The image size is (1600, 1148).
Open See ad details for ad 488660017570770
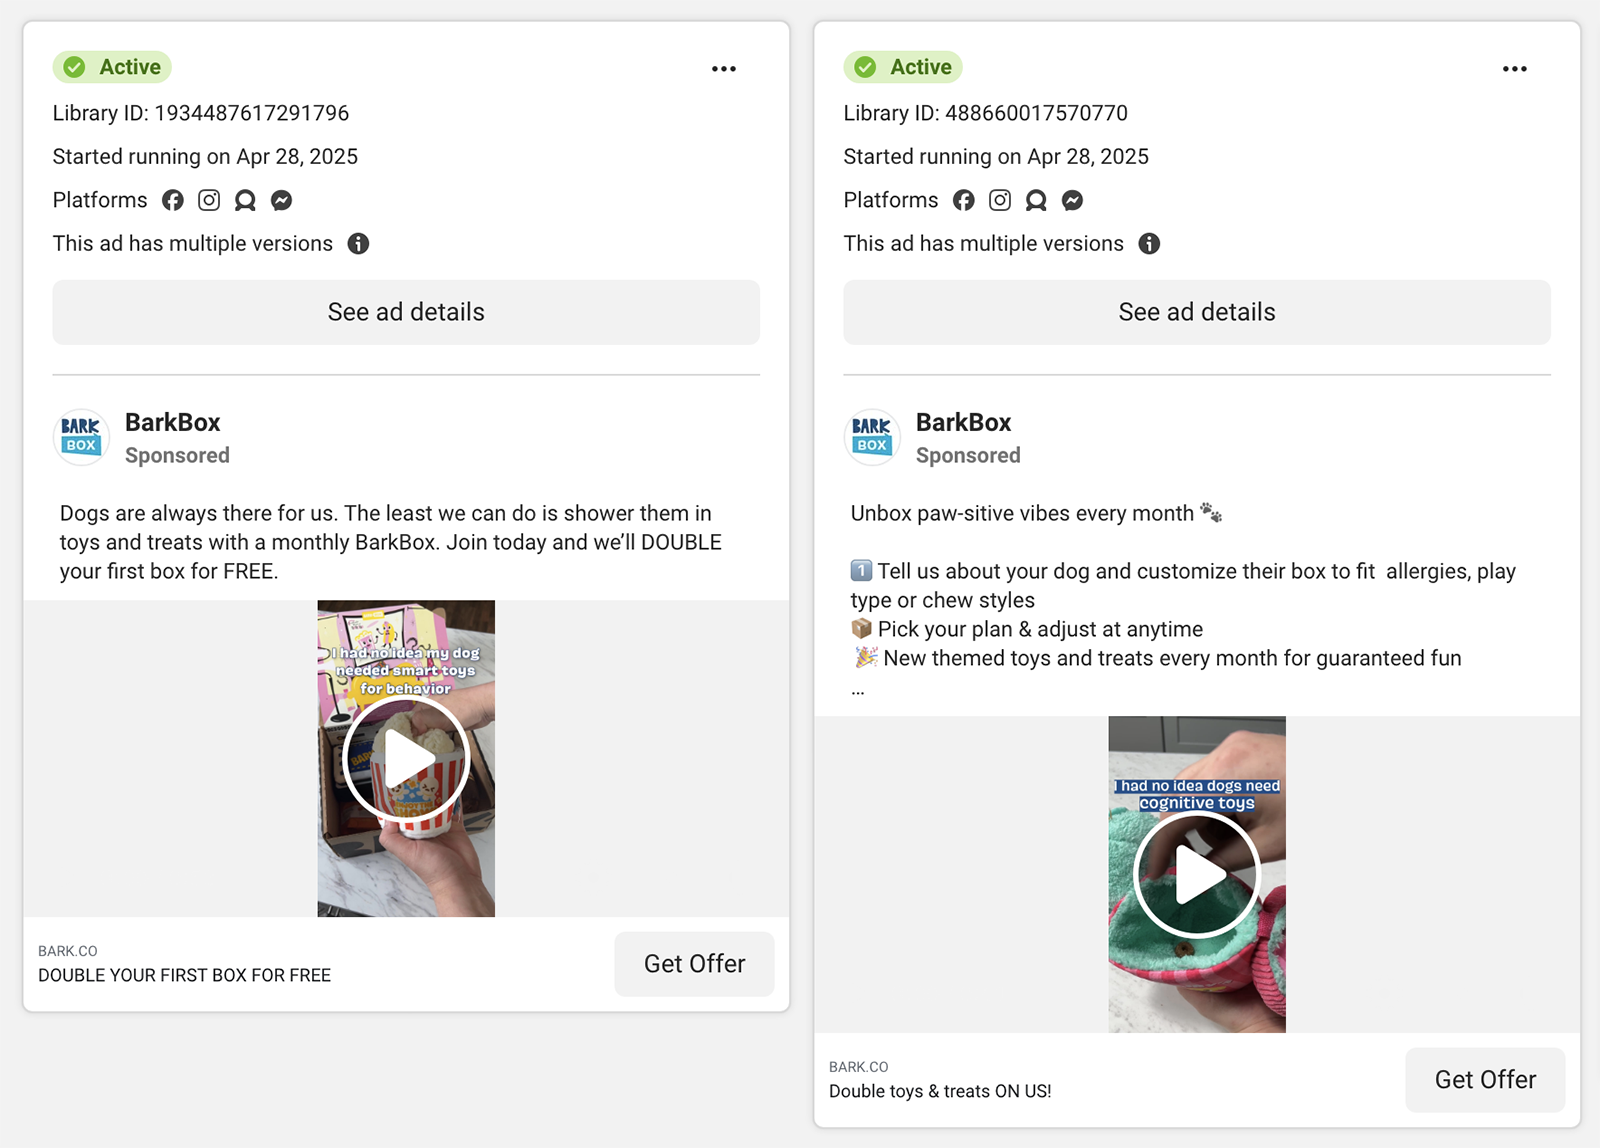click(1197, 312)
